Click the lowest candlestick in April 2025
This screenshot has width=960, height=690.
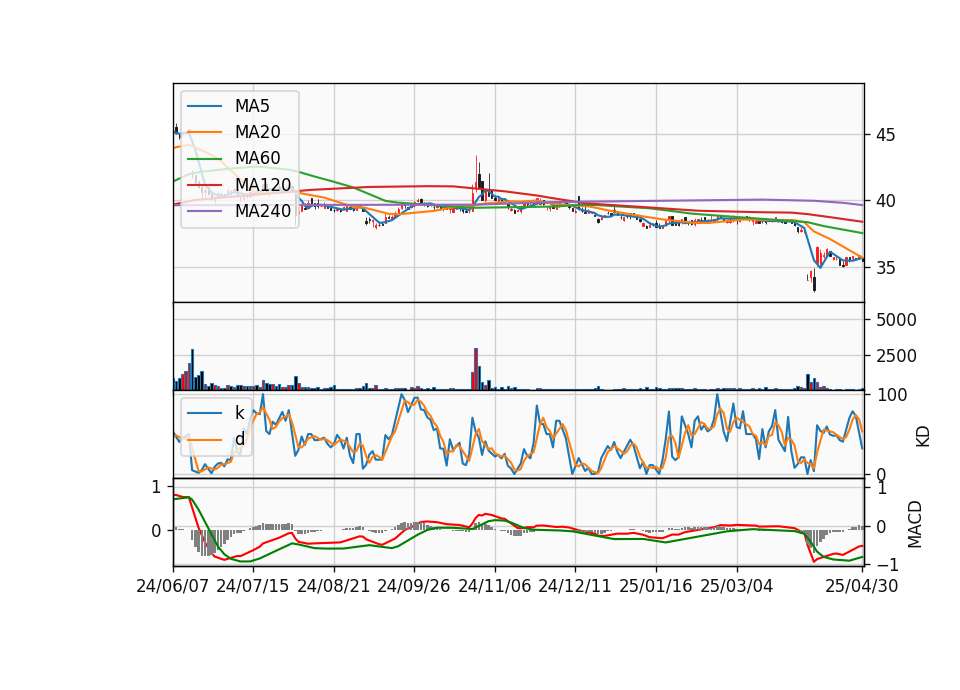(814, 281)
